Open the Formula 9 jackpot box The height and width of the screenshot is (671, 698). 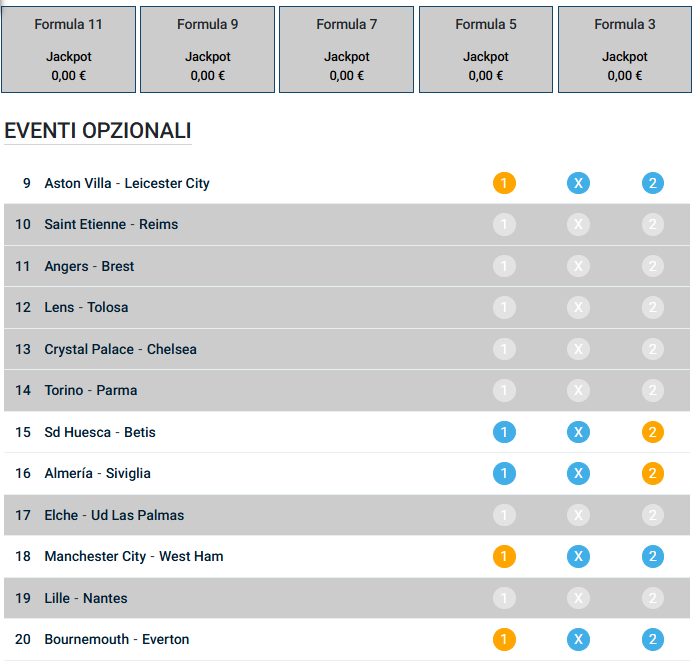[x=207, y=49]
